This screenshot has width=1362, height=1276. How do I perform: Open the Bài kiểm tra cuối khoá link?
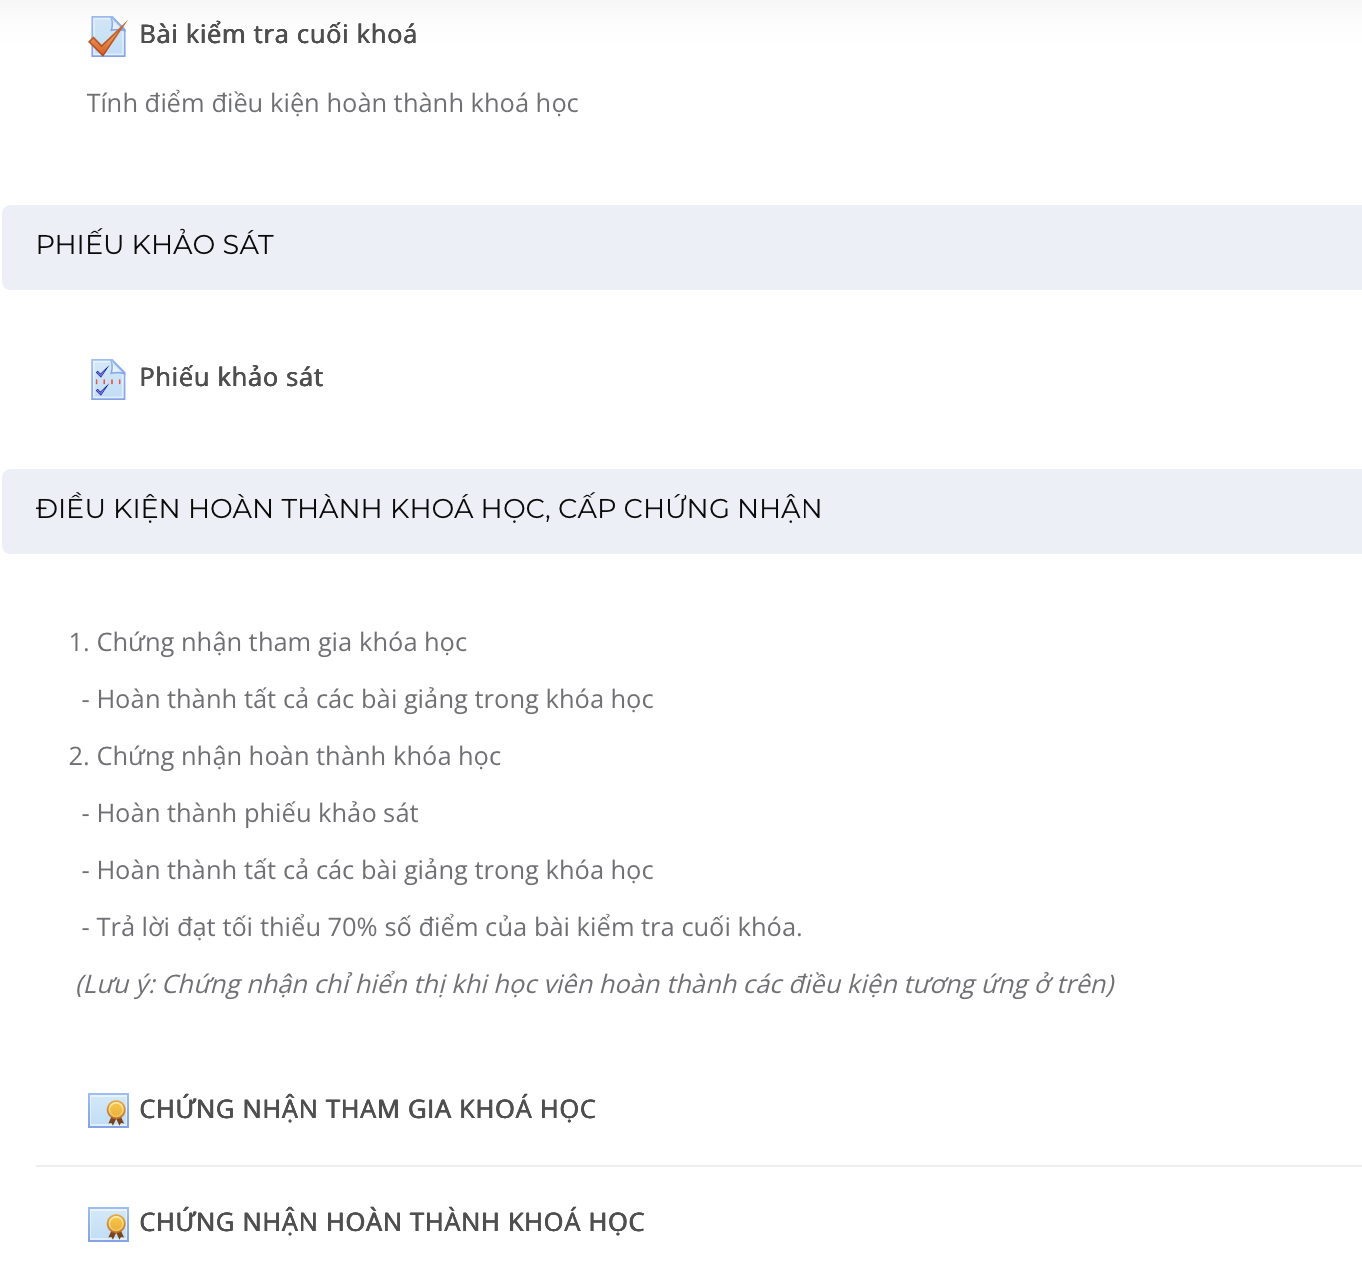click(278, 34)
